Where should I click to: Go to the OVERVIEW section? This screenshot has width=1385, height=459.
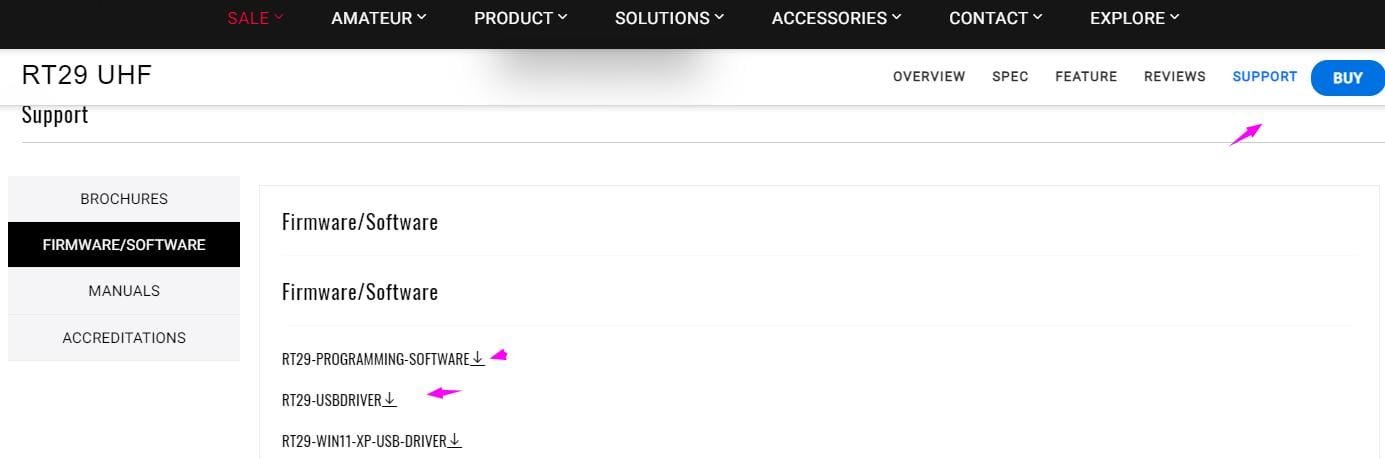(929, 77)
